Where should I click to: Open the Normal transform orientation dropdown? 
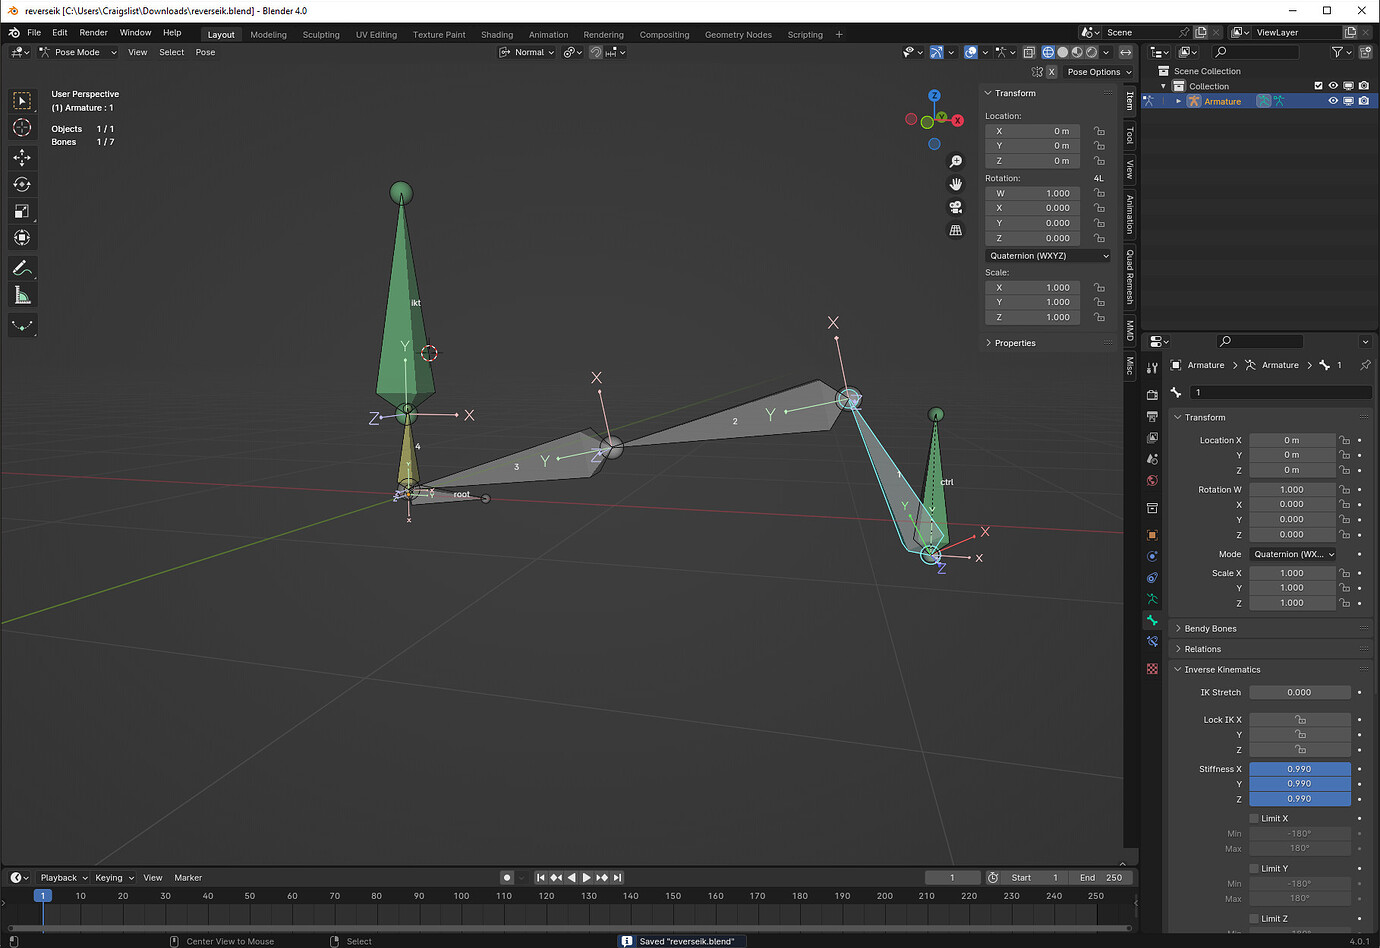point(527,52)
